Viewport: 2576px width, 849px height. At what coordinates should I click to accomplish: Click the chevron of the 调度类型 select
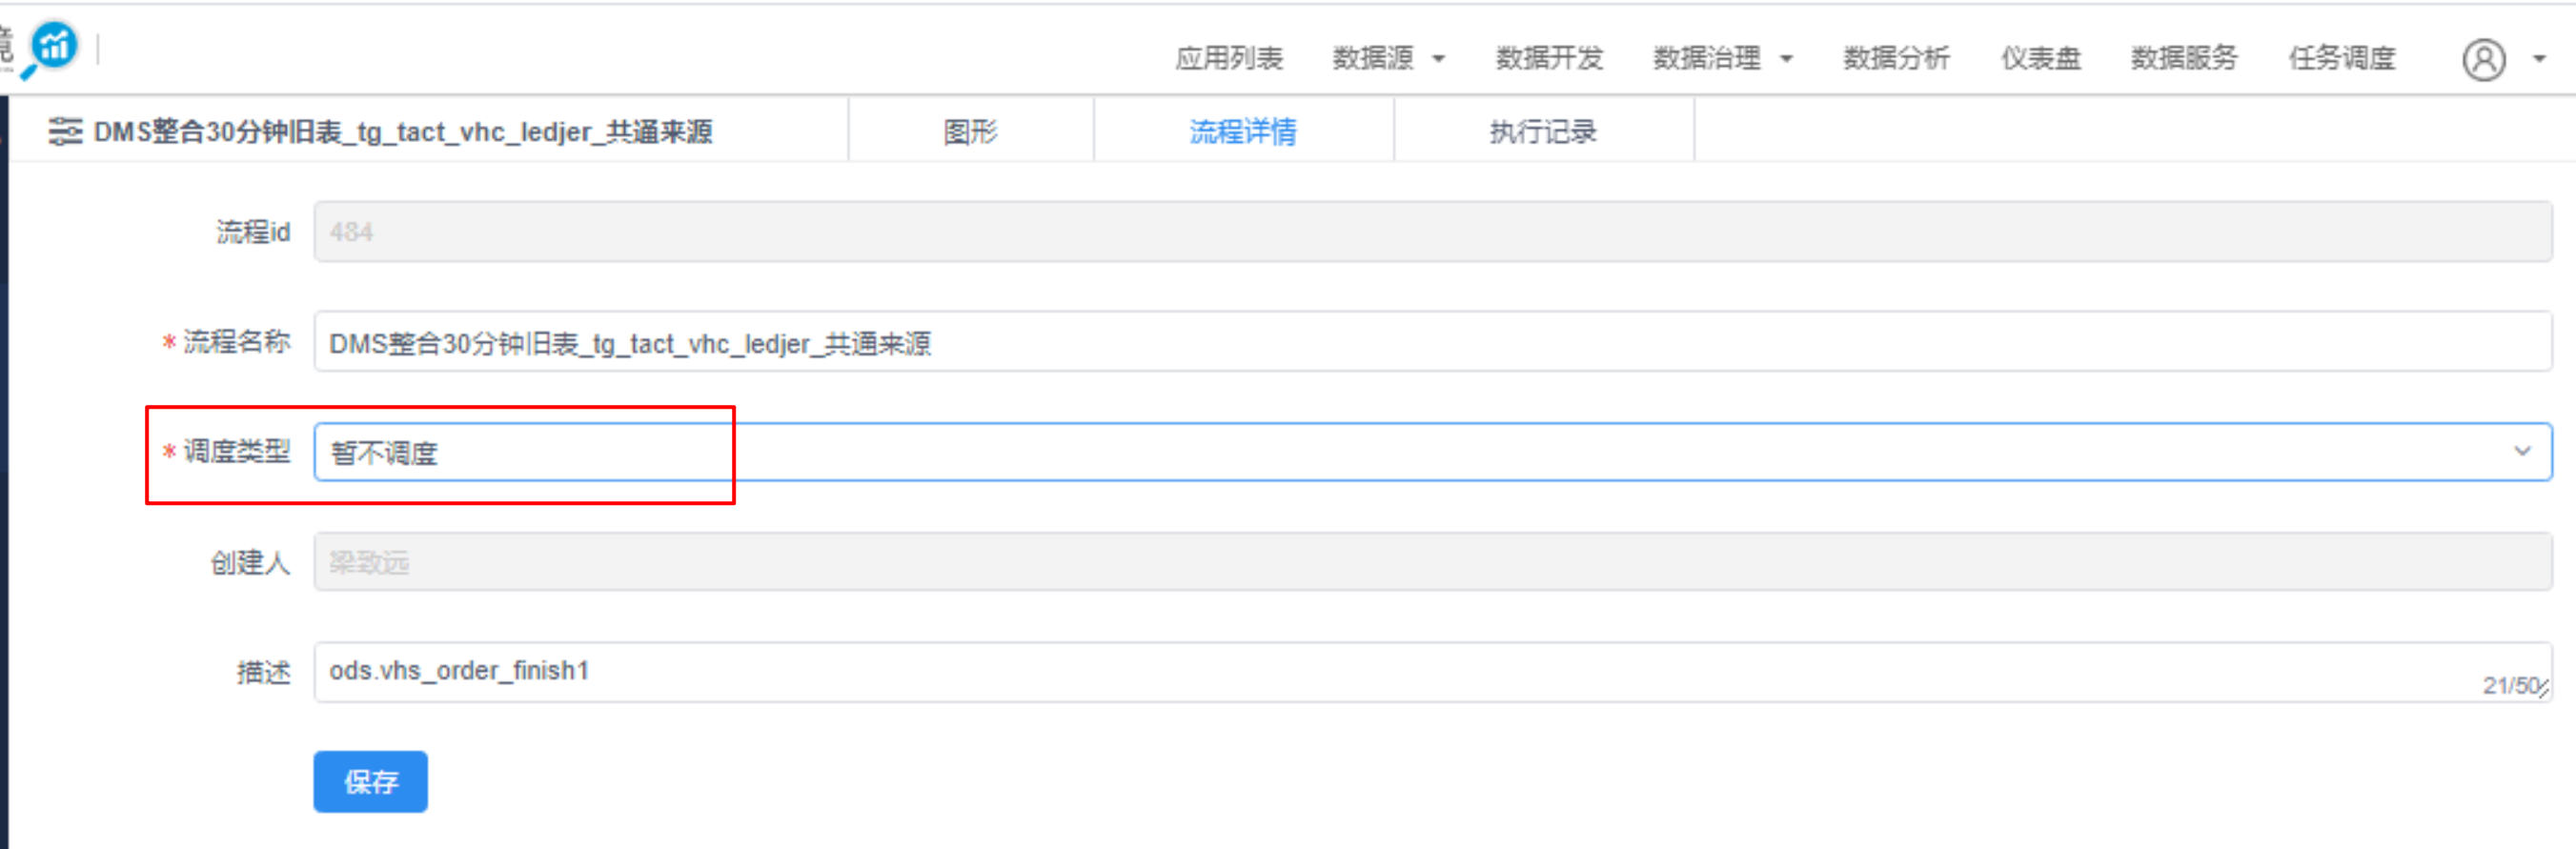(x=2522, y=451)
